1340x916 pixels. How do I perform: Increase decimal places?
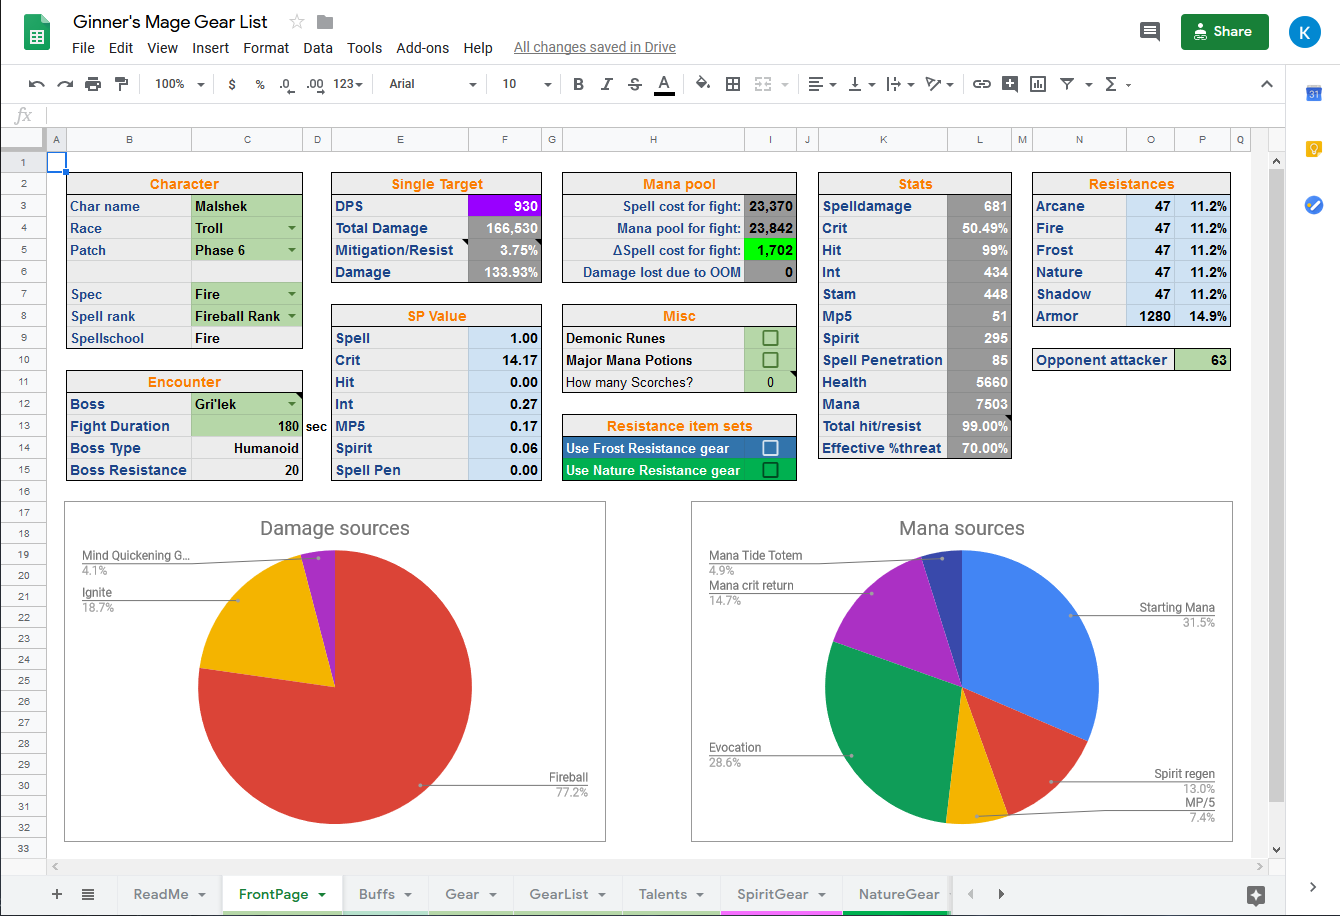315,84
